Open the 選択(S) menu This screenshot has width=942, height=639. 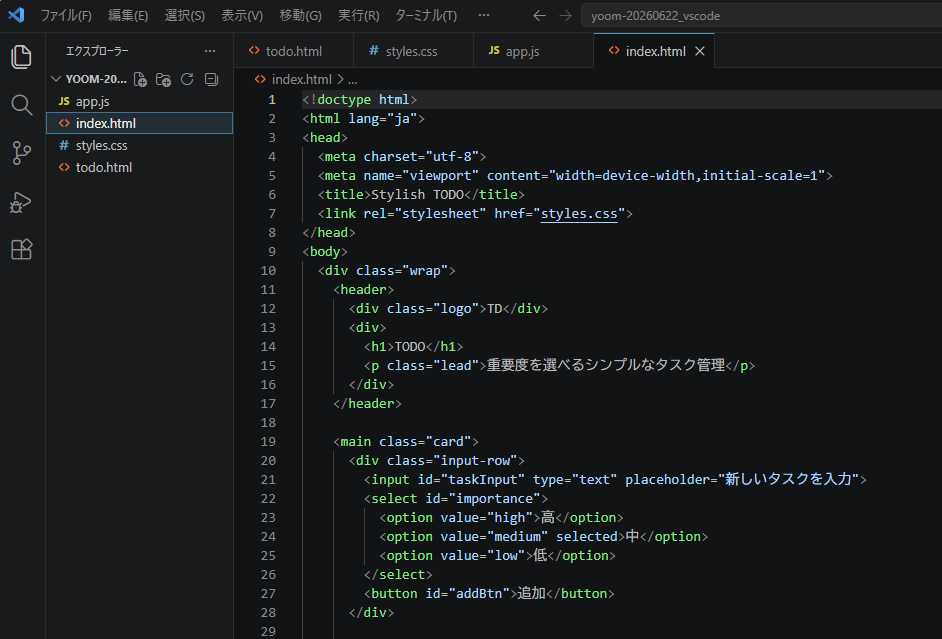(185, 16)
